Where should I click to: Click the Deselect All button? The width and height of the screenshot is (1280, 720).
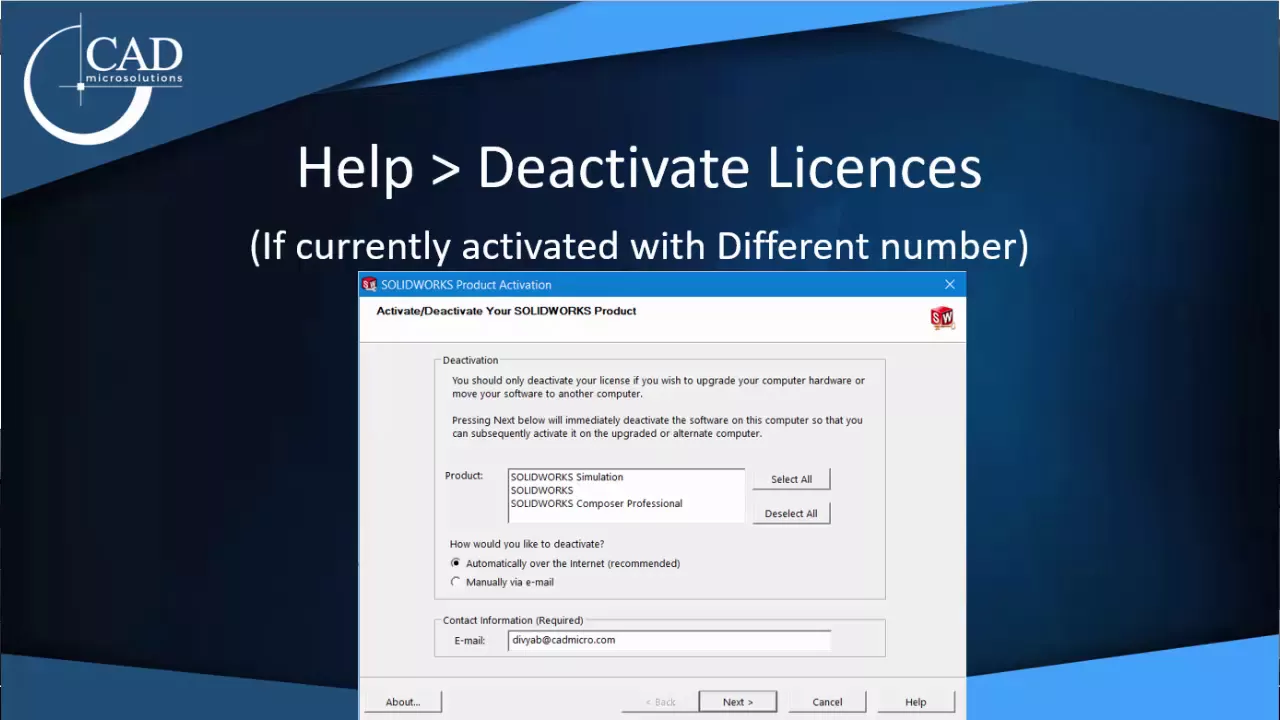click(791, 513)
